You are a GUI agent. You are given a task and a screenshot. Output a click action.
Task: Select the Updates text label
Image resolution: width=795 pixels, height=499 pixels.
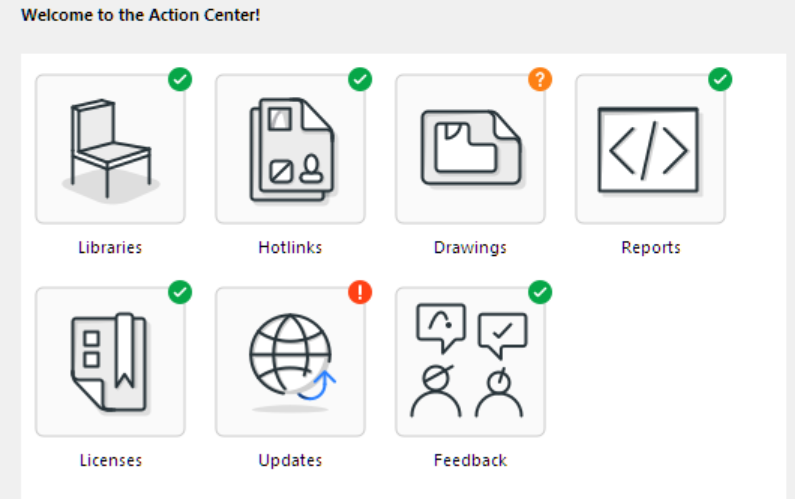click(290, 461)
